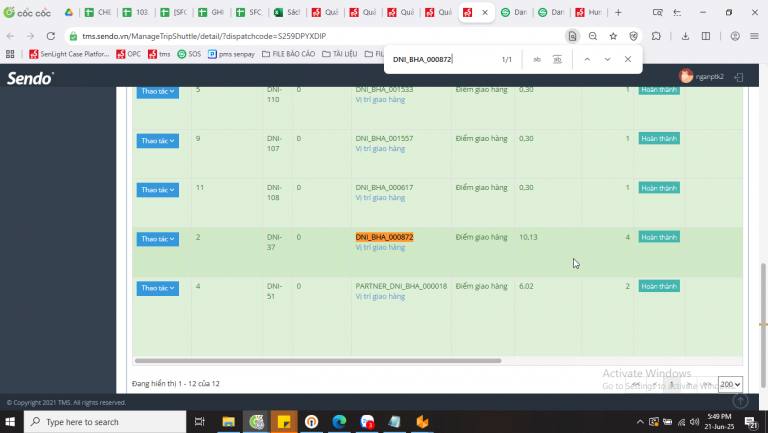The width and height of the screenshot is (768, 433).
Task: Open the OPC bookmark
Action: 128,54
